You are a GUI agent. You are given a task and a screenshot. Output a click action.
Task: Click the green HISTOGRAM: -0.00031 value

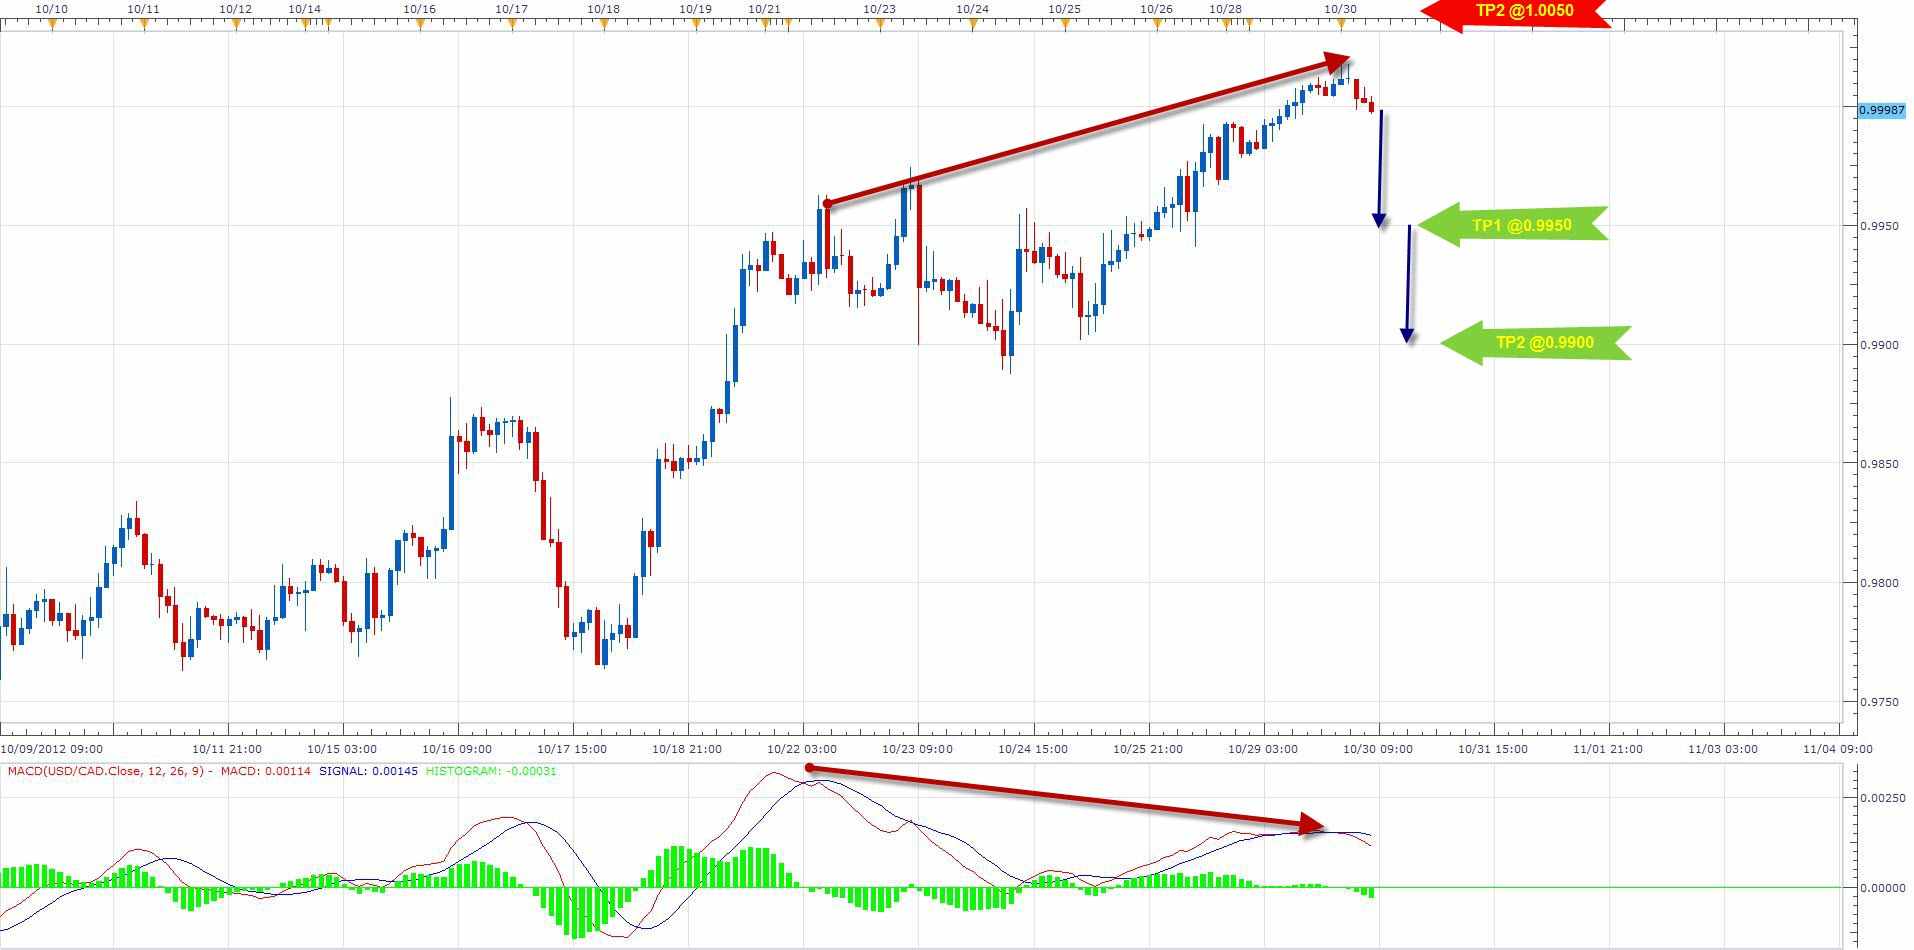pos(490,771)
